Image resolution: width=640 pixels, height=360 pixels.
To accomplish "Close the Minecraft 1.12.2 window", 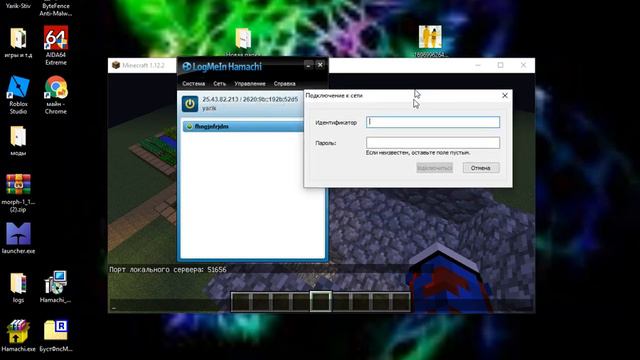I will click(x=523, y=65).
